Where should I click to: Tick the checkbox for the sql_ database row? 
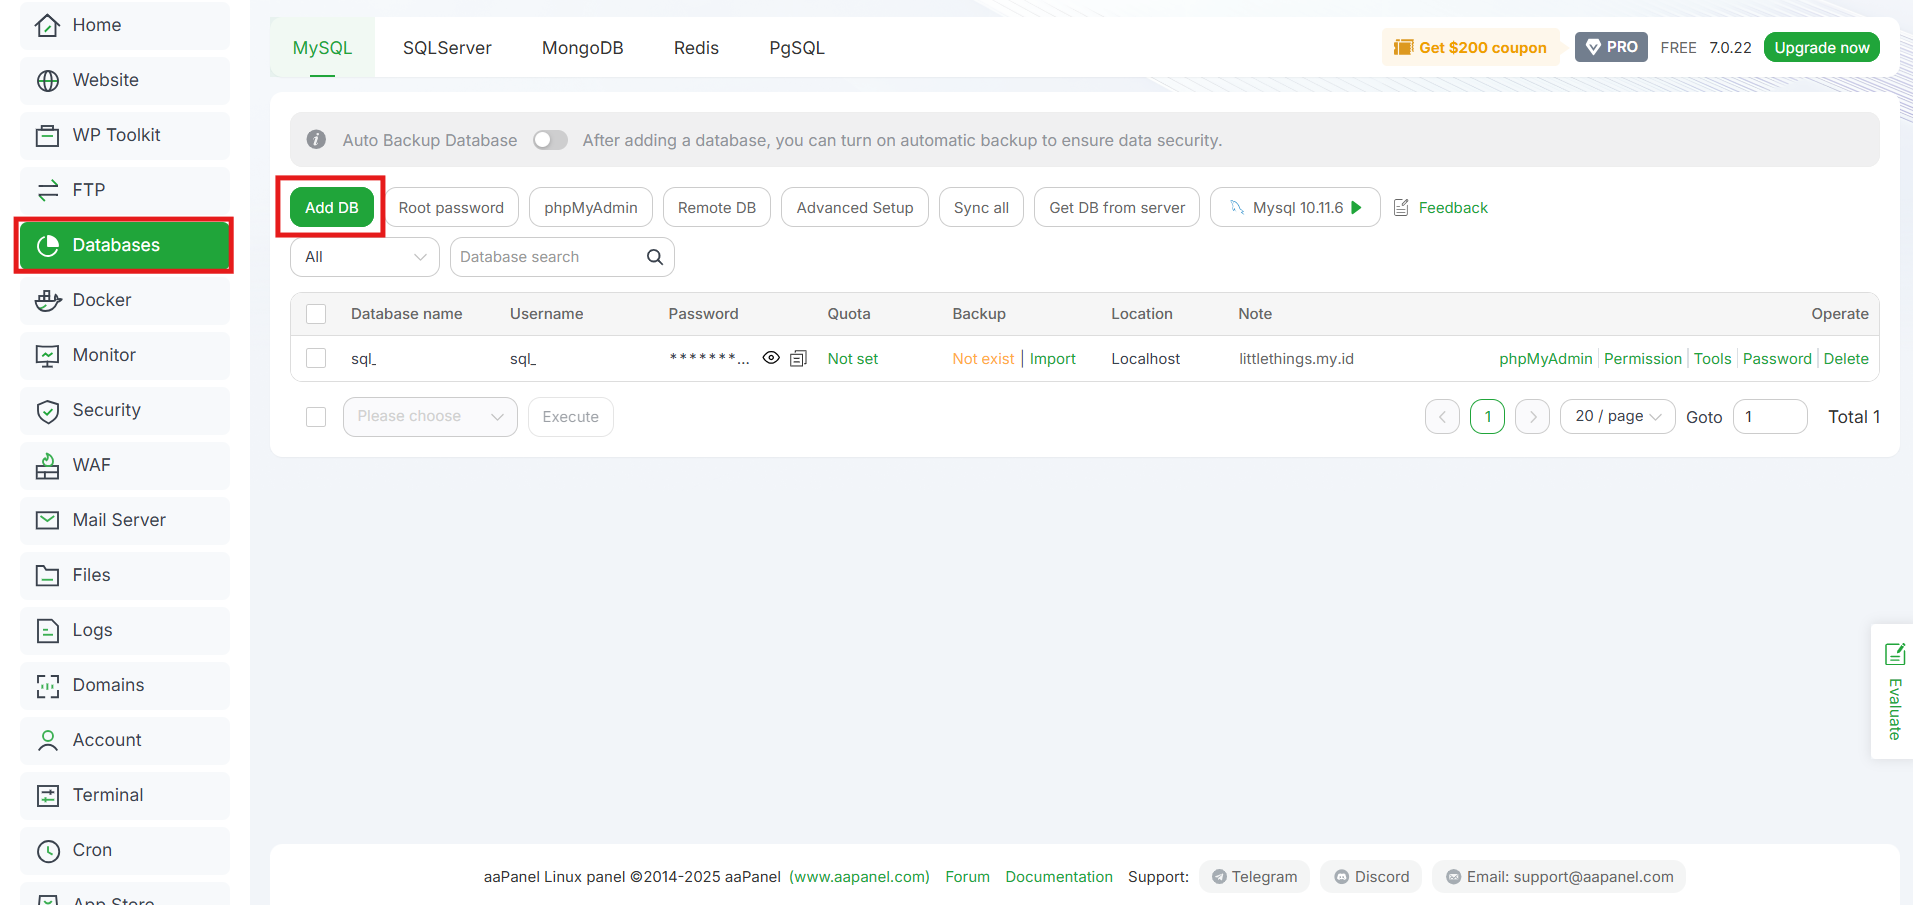[x=316, y=358]
